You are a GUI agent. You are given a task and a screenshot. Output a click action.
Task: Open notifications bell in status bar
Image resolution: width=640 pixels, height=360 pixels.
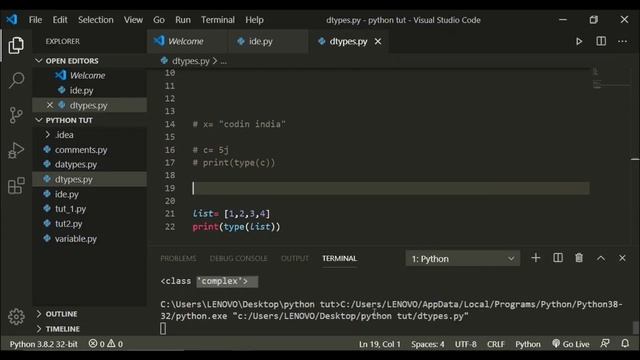625,344
